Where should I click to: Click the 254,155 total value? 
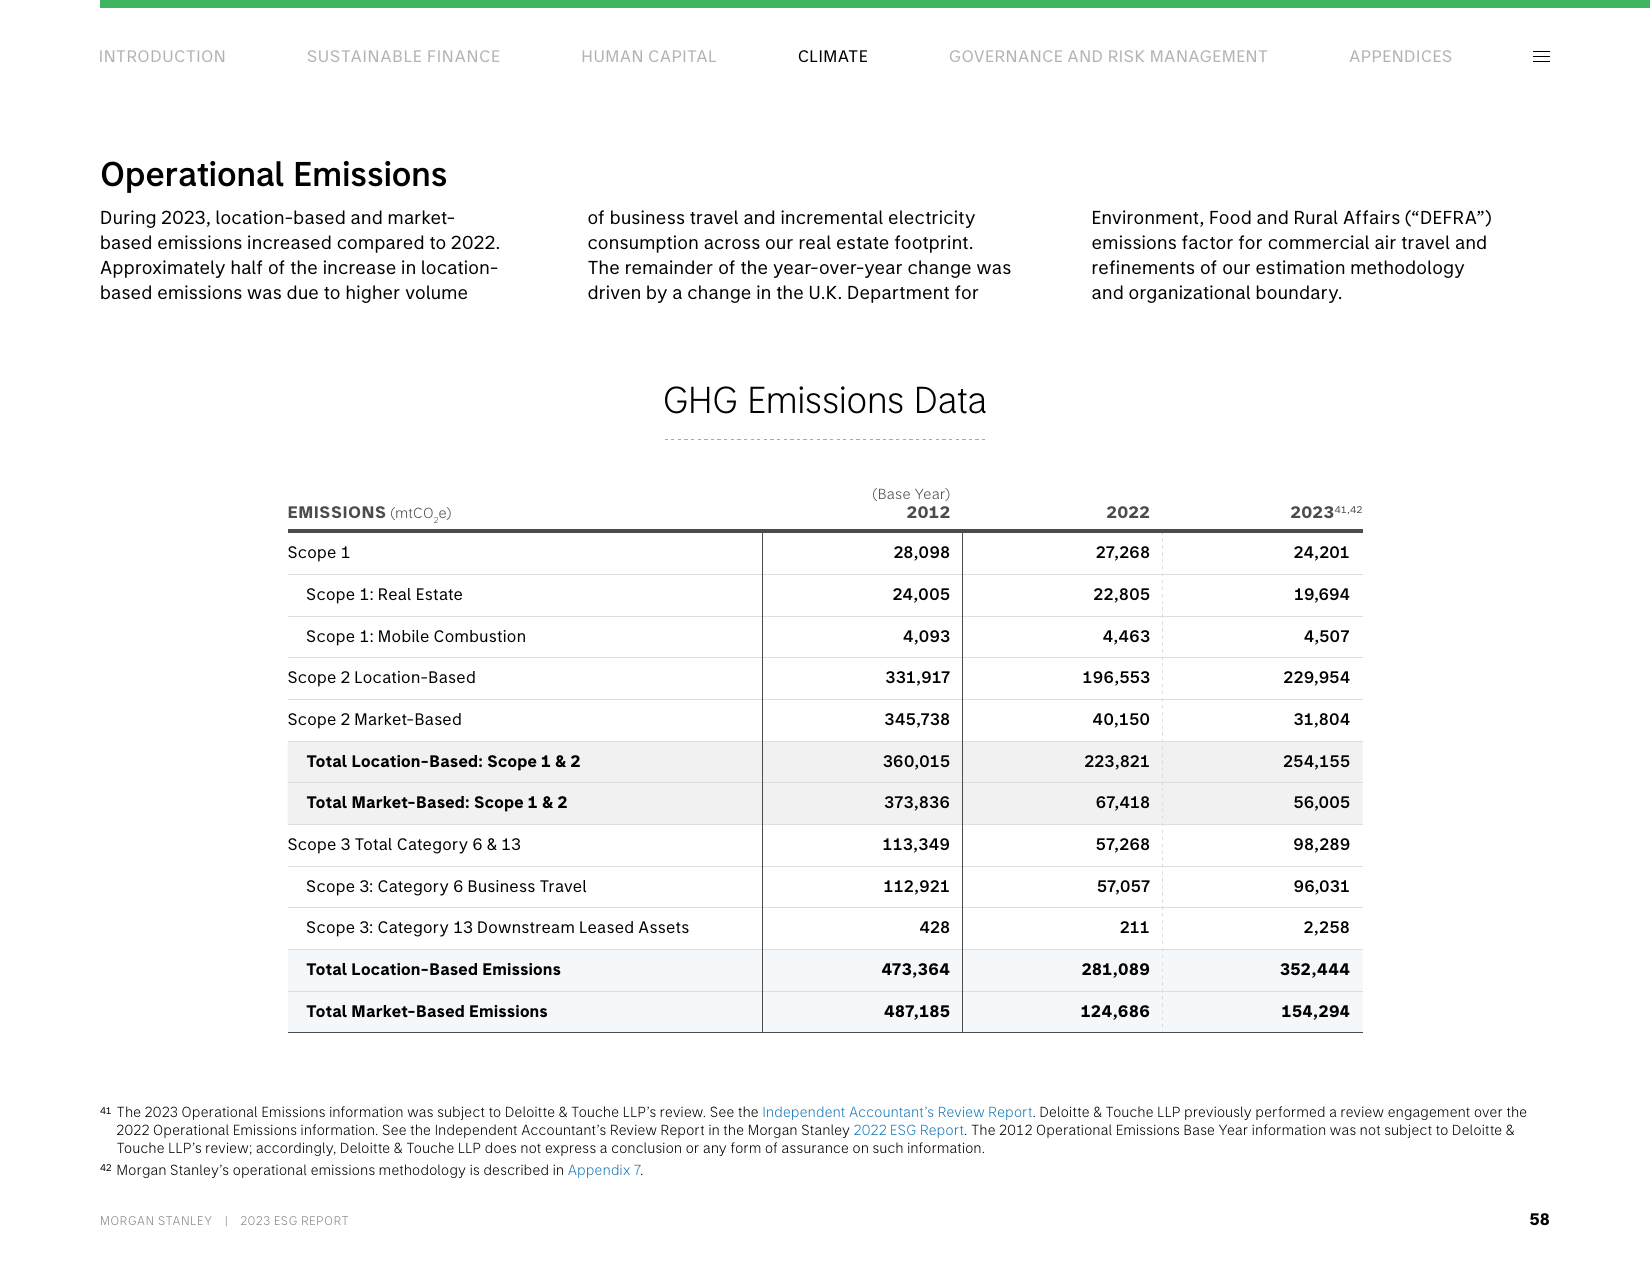click(x=1316, y=762)
